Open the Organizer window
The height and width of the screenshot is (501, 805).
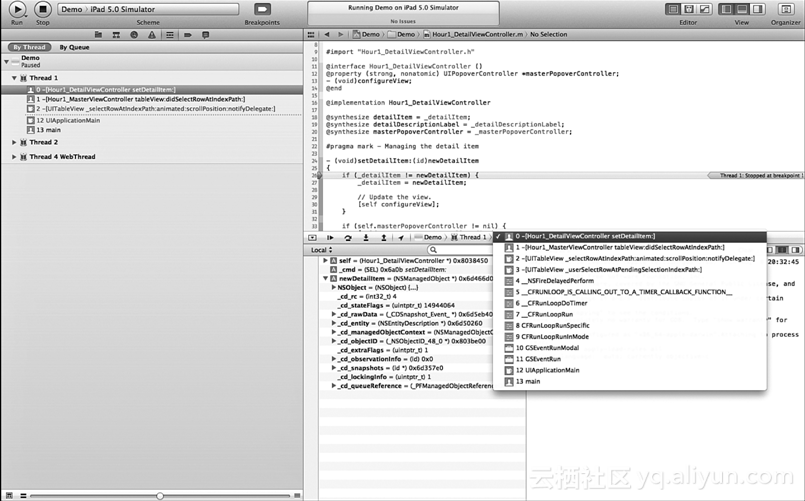tap(785, 9)
